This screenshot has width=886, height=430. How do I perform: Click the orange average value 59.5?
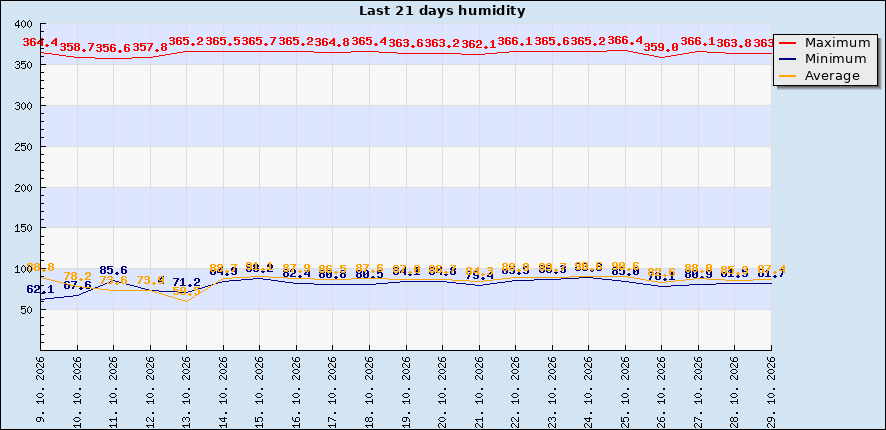pos(187,292)
